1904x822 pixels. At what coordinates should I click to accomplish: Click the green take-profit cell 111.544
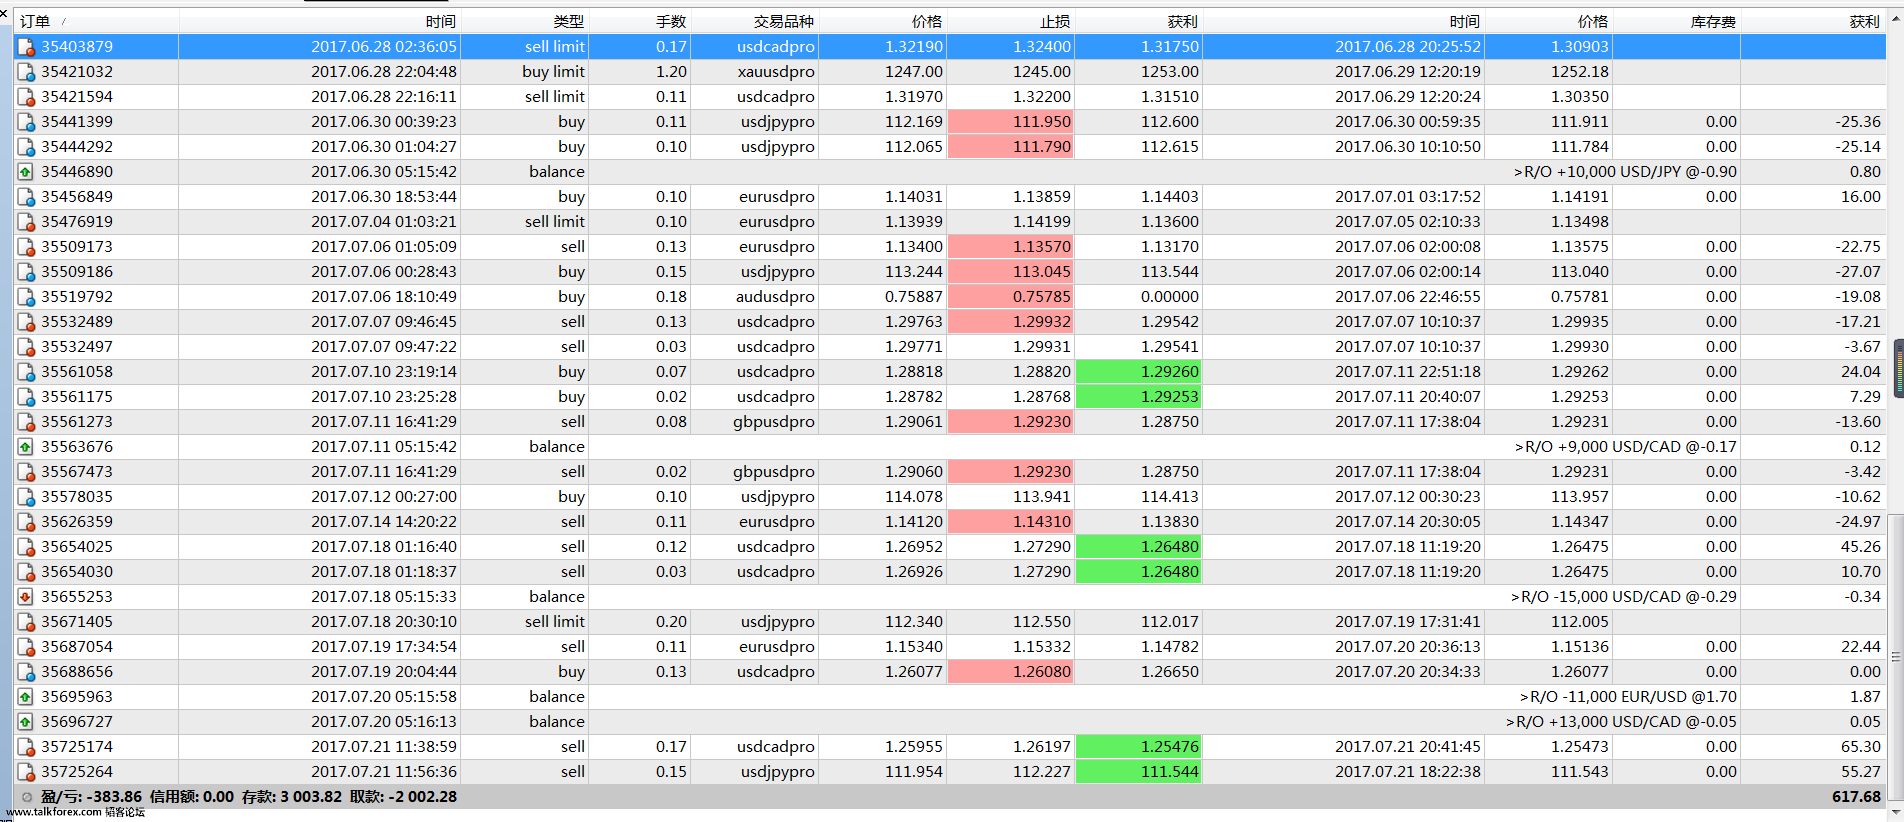click(1139, 772)
